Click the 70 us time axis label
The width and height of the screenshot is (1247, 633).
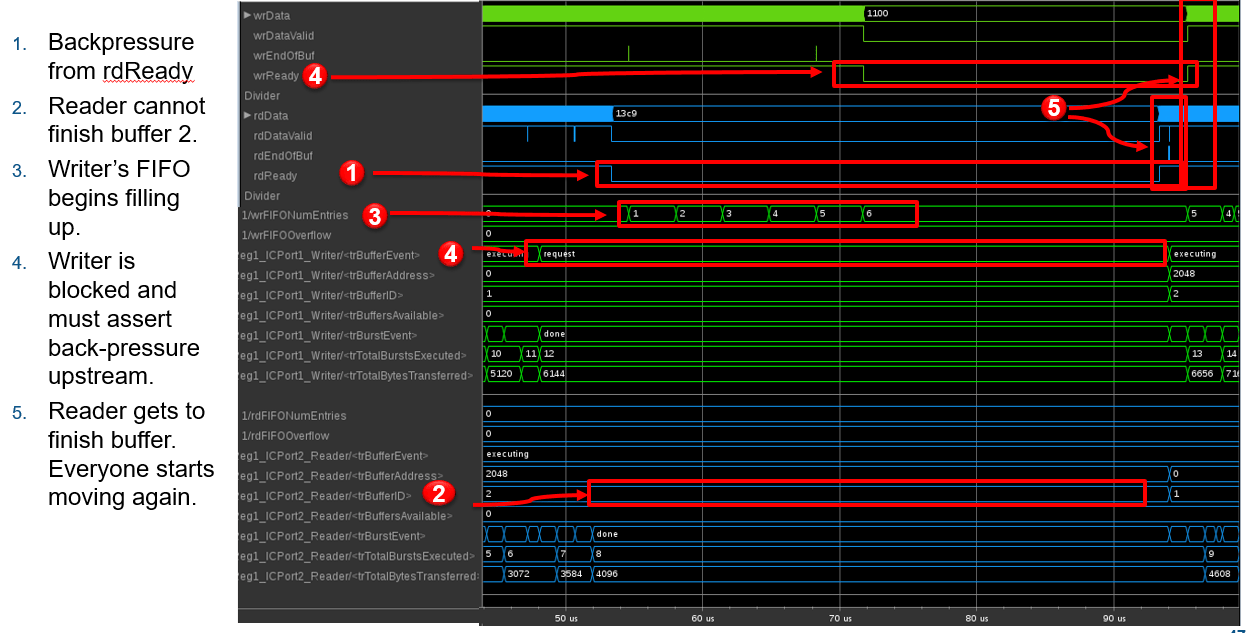[x=840, y=619]
